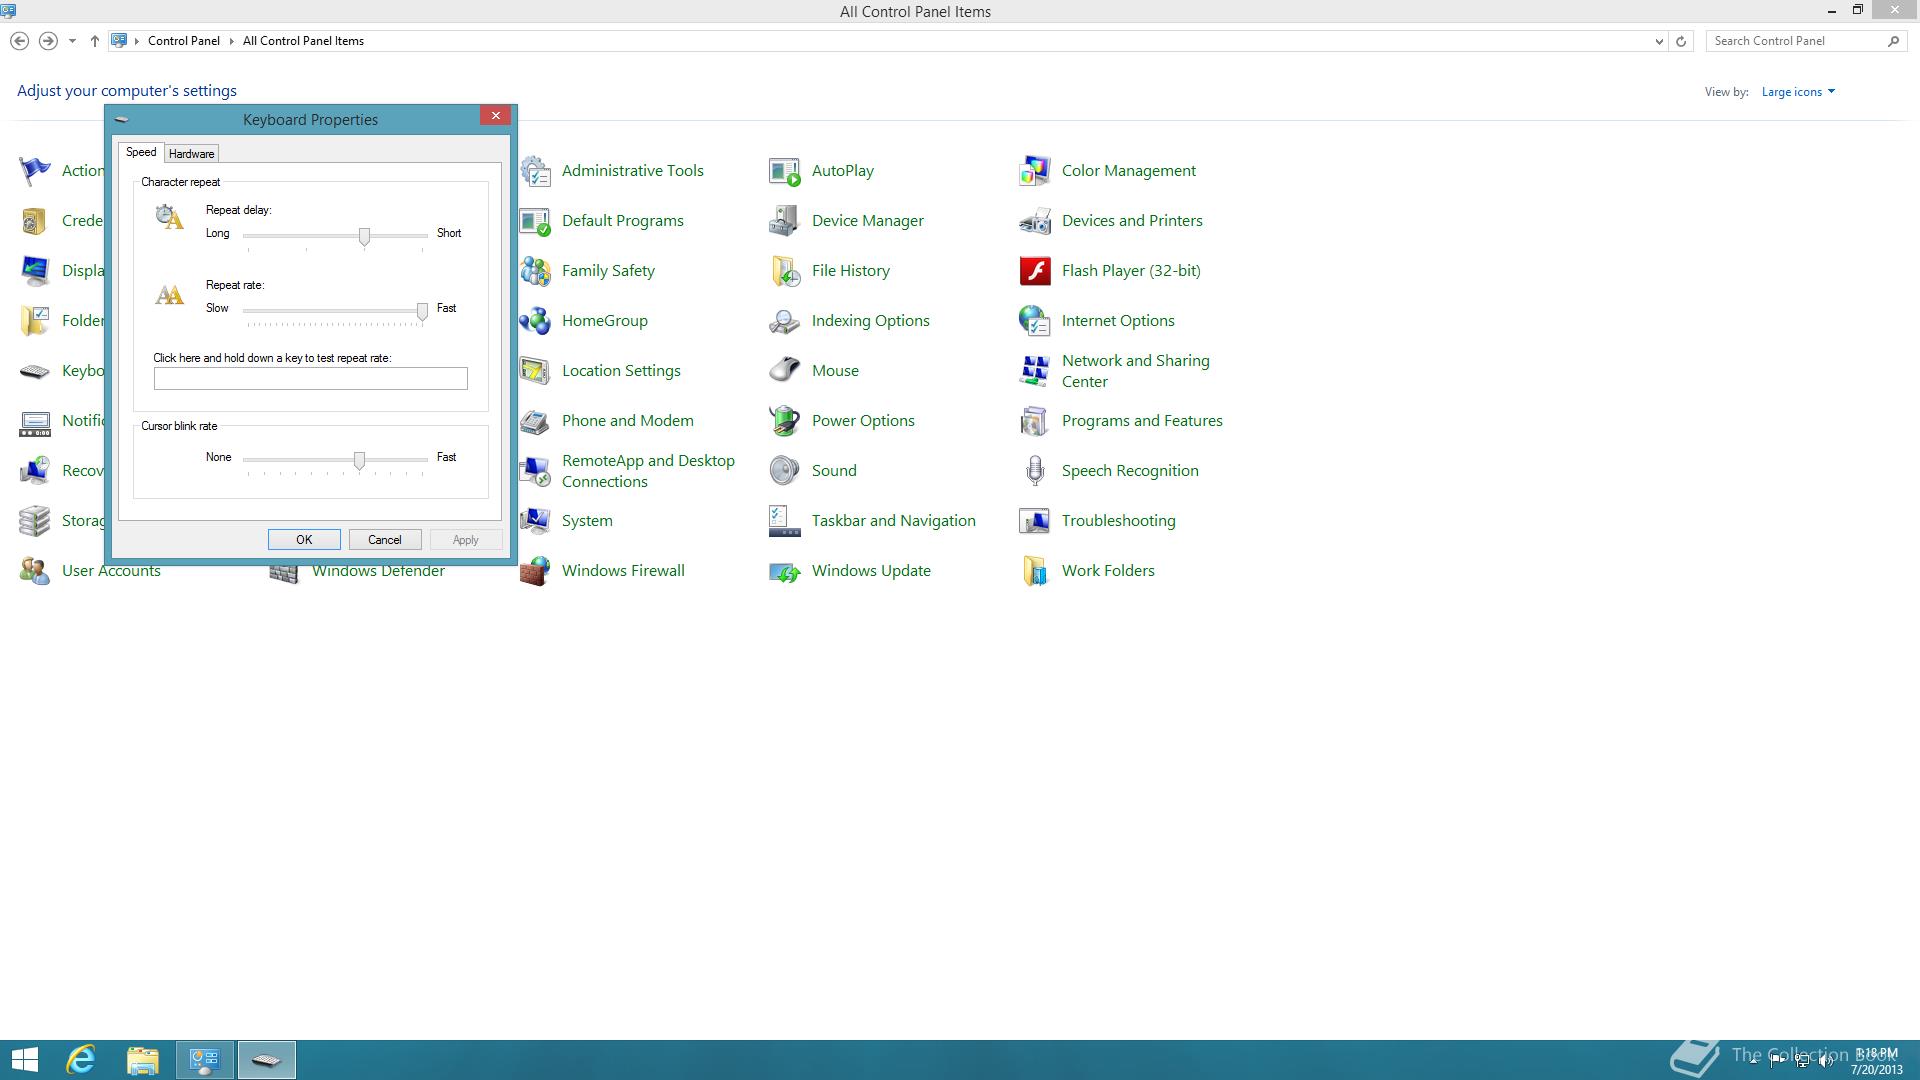Open the User Accounts icon
The image size is (1920, 1080).
(x=35, y=571)
